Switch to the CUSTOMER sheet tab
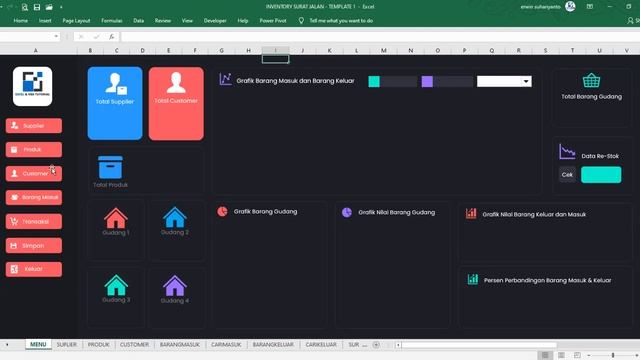The width and height of the screenshot is (640, 360). pyautogui.click(x=134, y=344)
